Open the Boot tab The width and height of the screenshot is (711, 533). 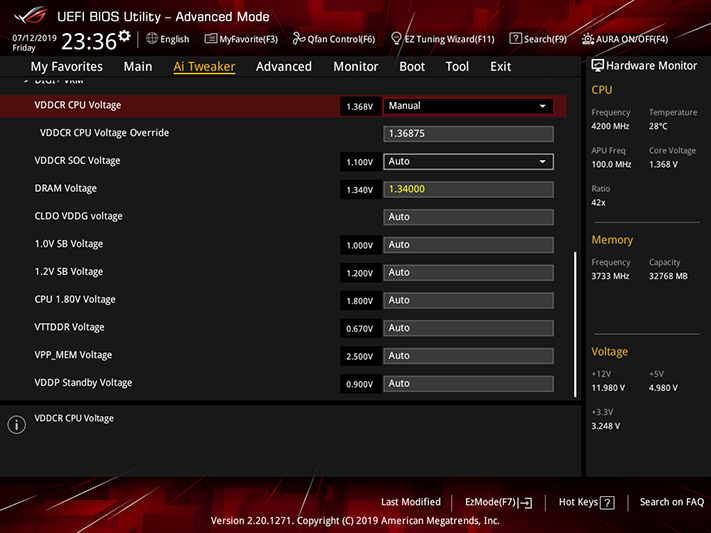(412, 67)
